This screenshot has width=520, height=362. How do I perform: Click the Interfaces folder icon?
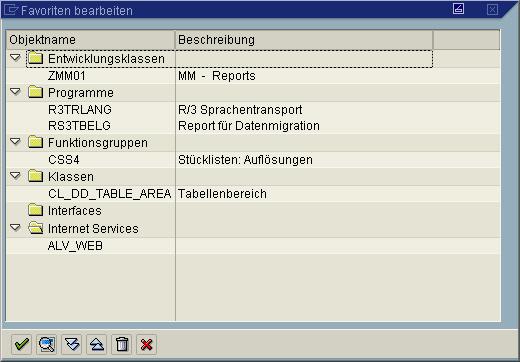click(x=36, y=210)
